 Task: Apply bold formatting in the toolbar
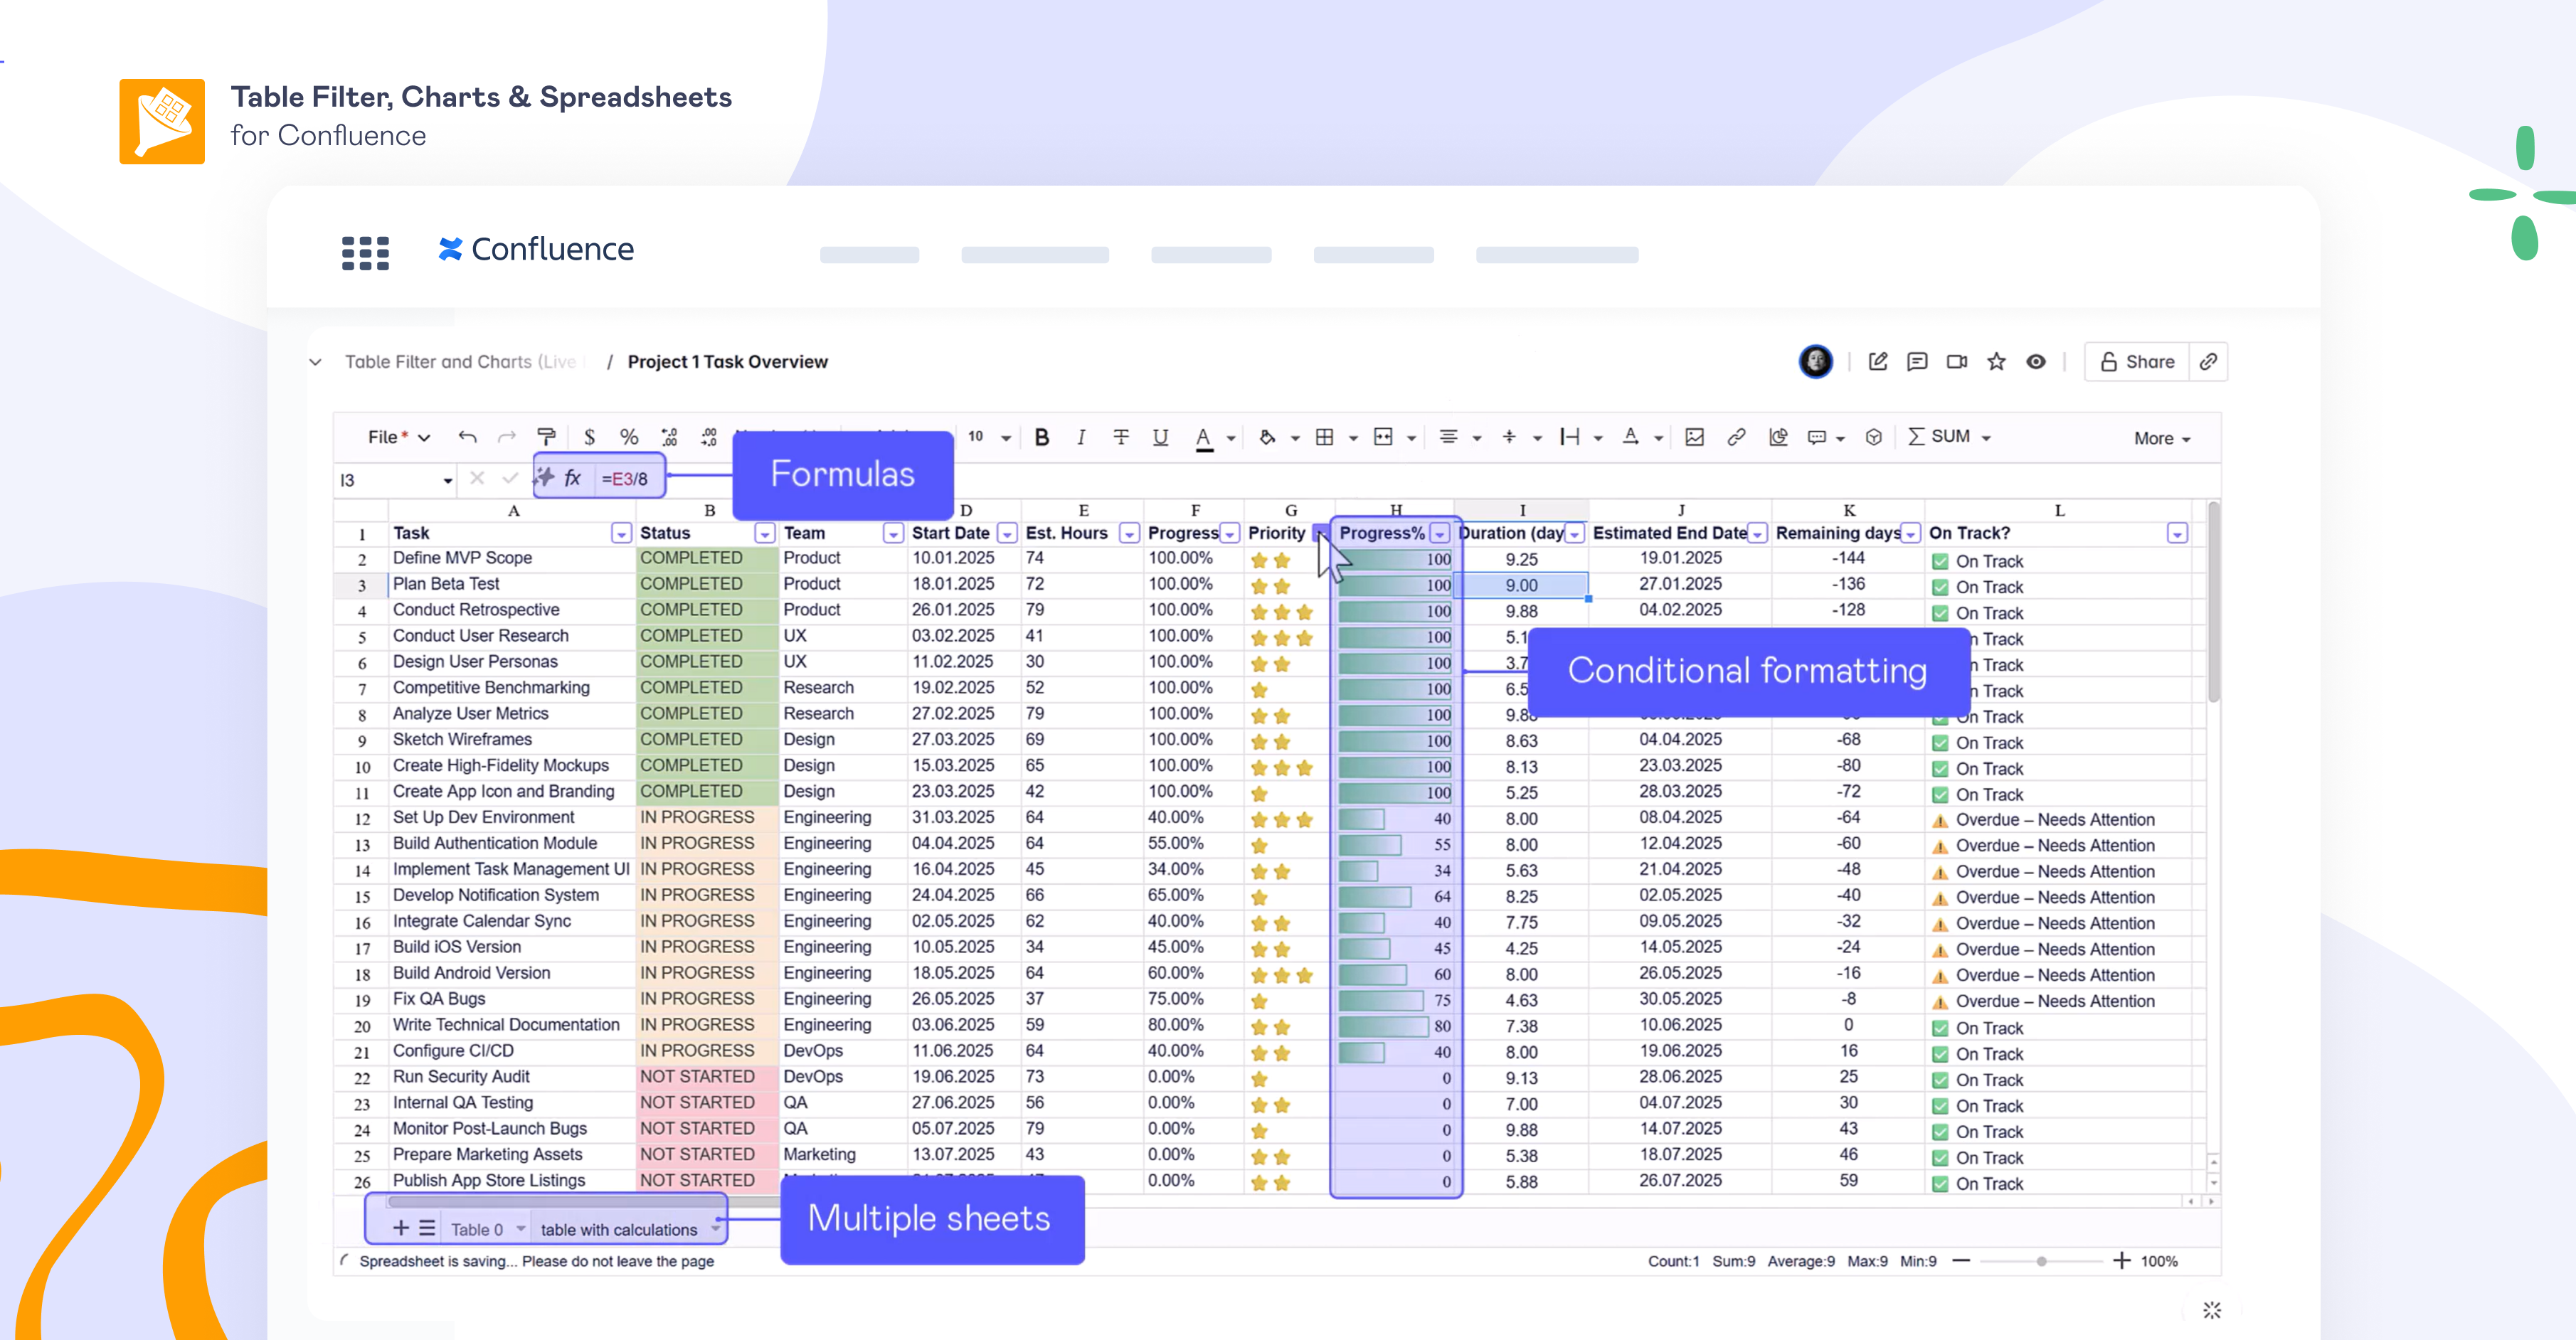click(x=1041, y=437)
